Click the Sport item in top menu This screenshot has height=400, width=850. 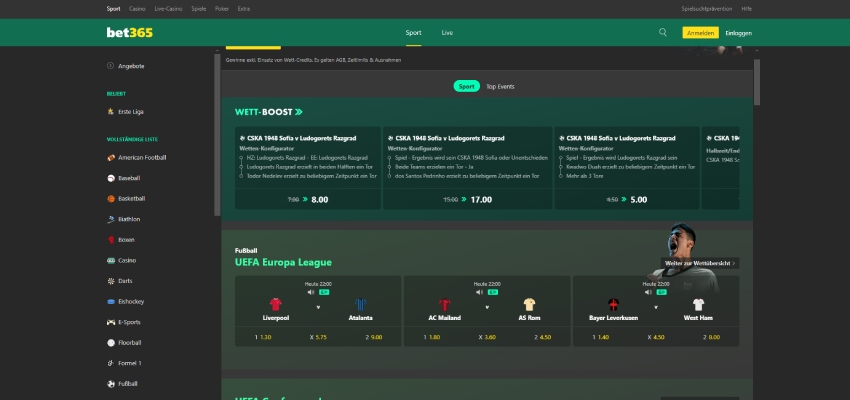[x=113, y=9]
